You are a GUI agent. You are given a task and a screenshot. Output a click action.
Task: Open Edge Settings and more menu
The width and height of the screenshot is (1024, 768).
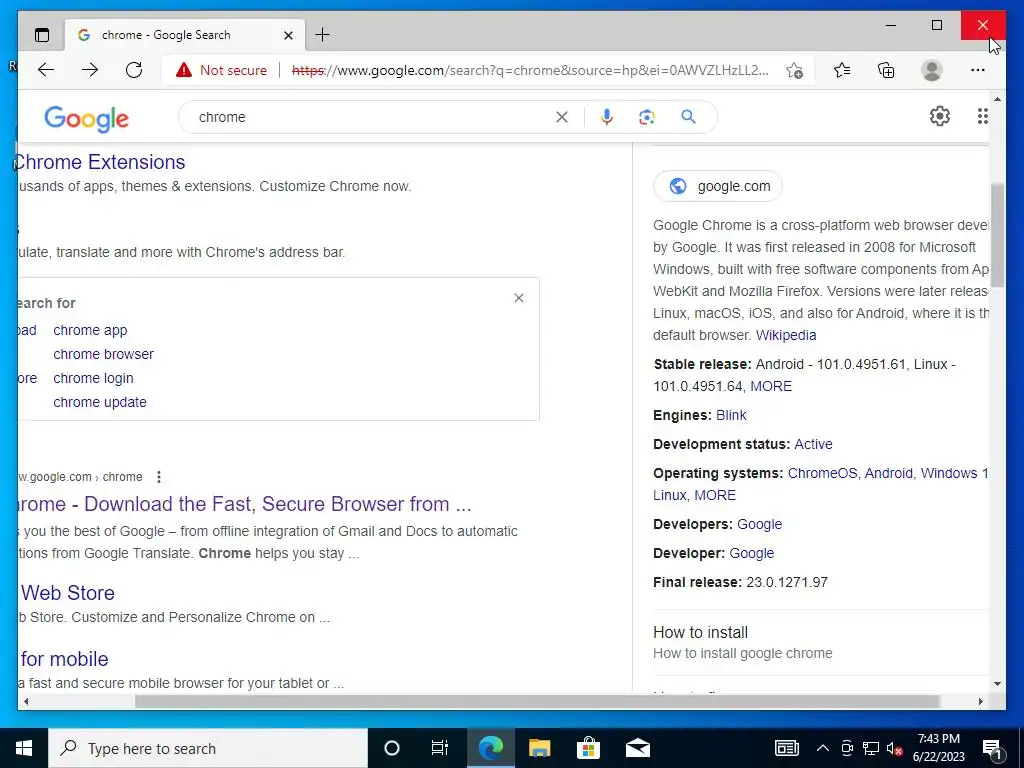978,70
